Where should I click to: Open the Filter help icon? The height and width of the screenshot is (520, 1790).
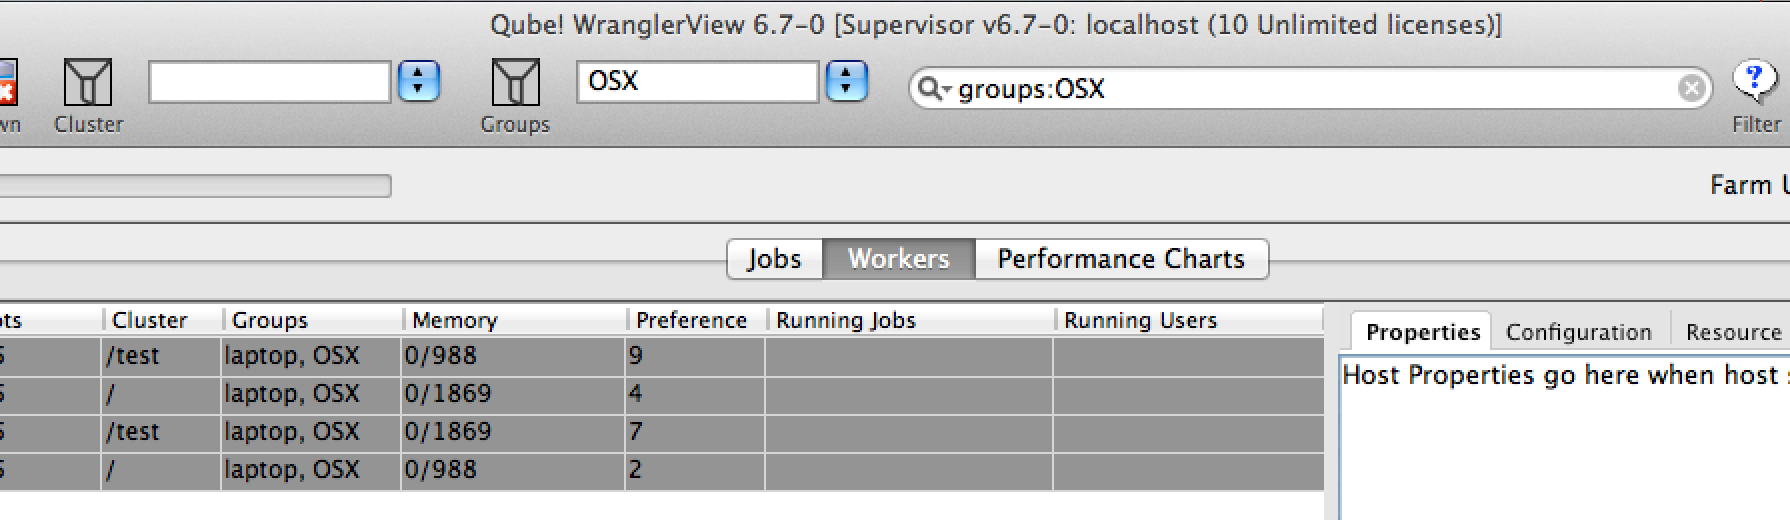(x=1754, y=81)
